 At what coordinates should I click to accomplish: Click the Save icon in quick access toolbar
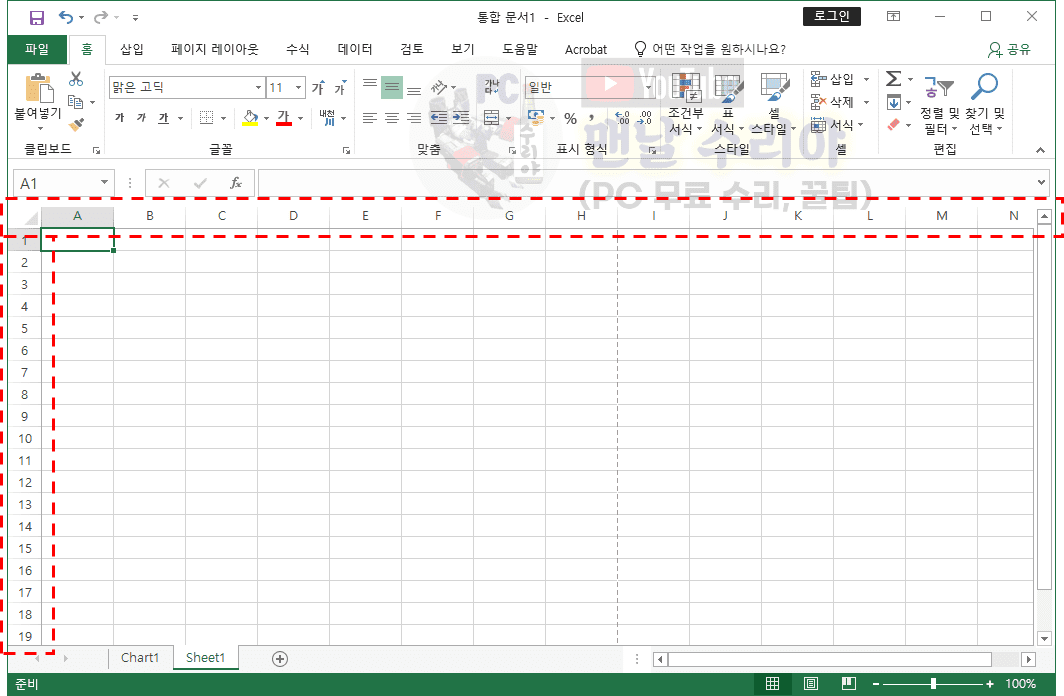click(37, 18)
